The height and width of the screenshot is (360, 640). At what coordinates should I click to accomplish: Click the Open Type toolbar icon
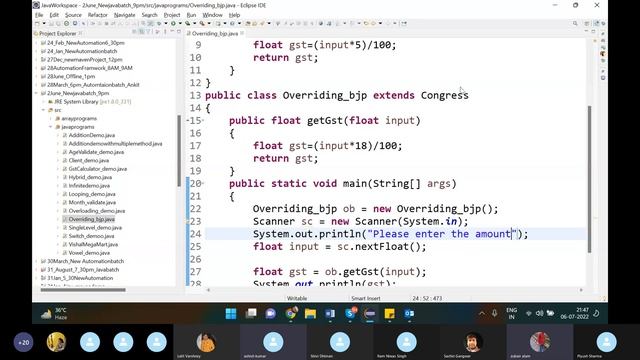(248, 24)
